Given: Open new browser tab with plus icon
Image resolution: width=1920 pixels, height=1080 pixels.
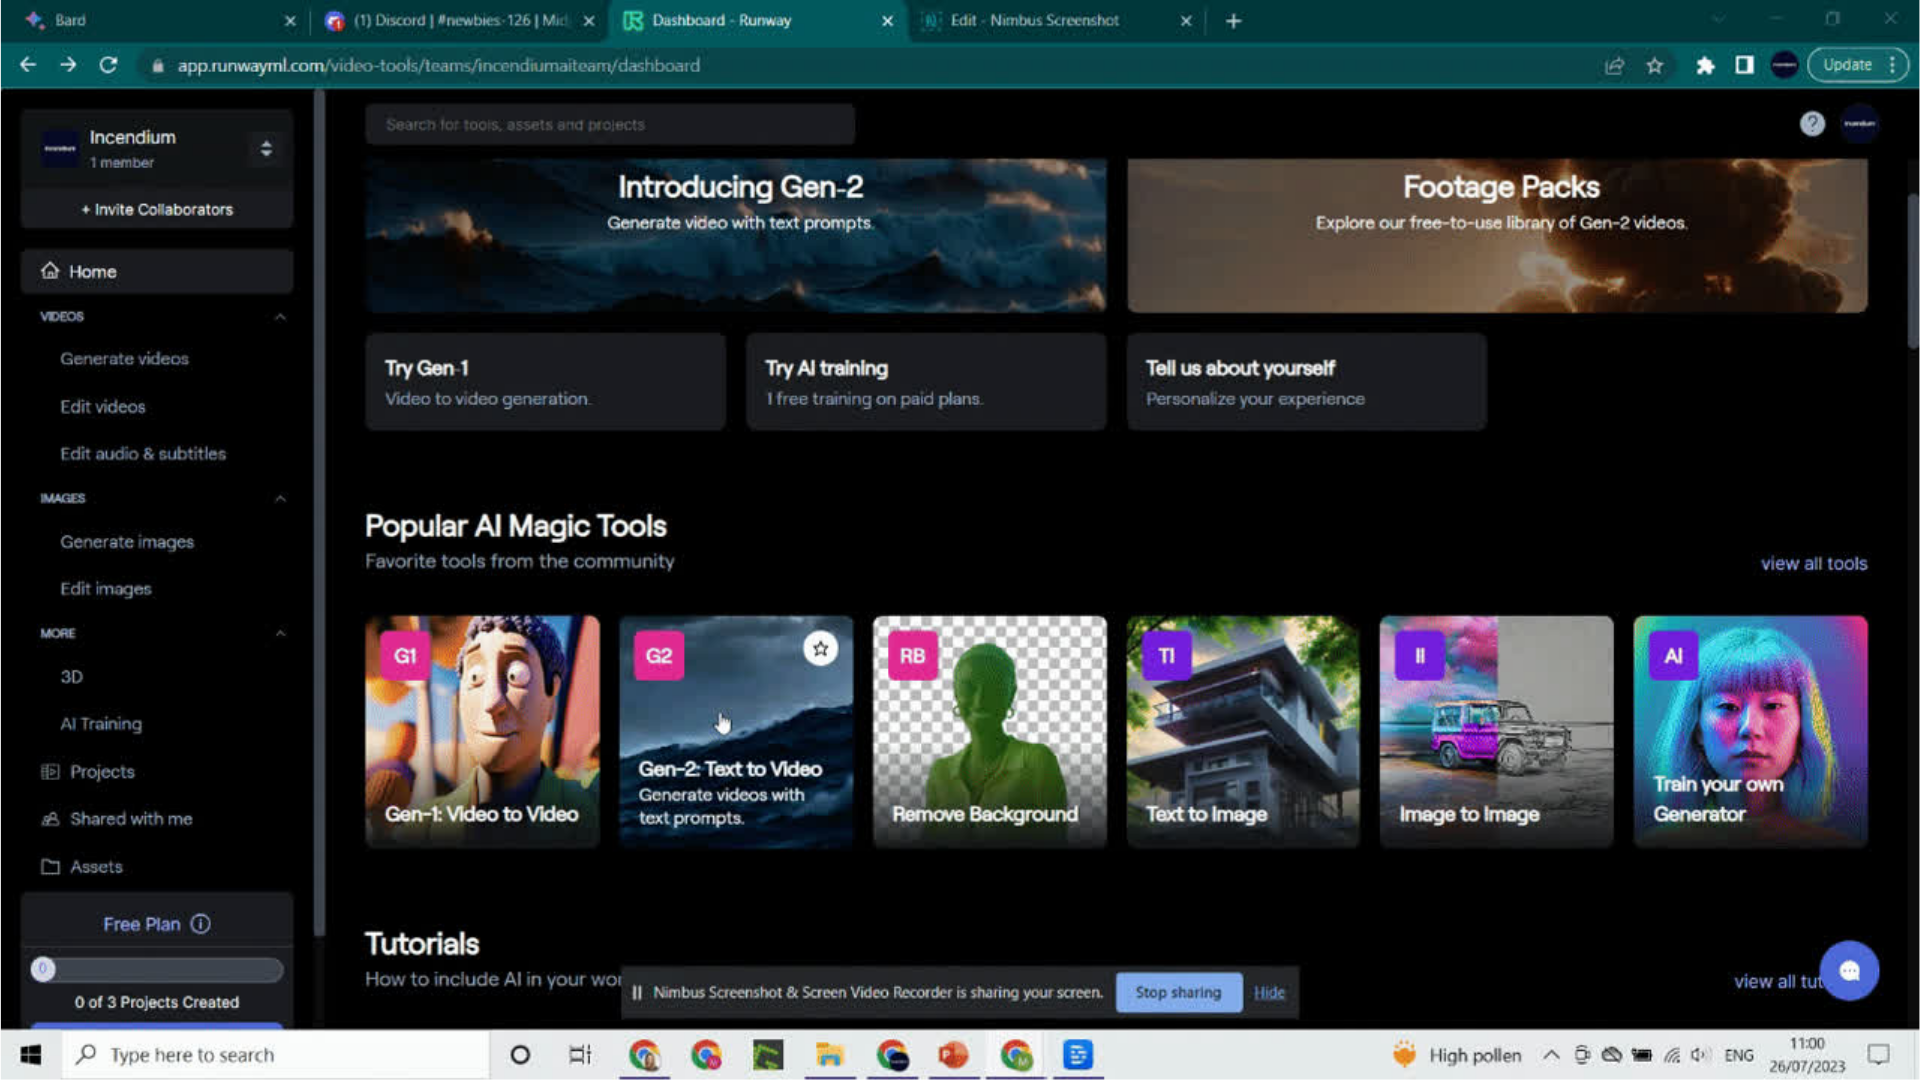Looking at the screenshot, I should click(1233, 21).
